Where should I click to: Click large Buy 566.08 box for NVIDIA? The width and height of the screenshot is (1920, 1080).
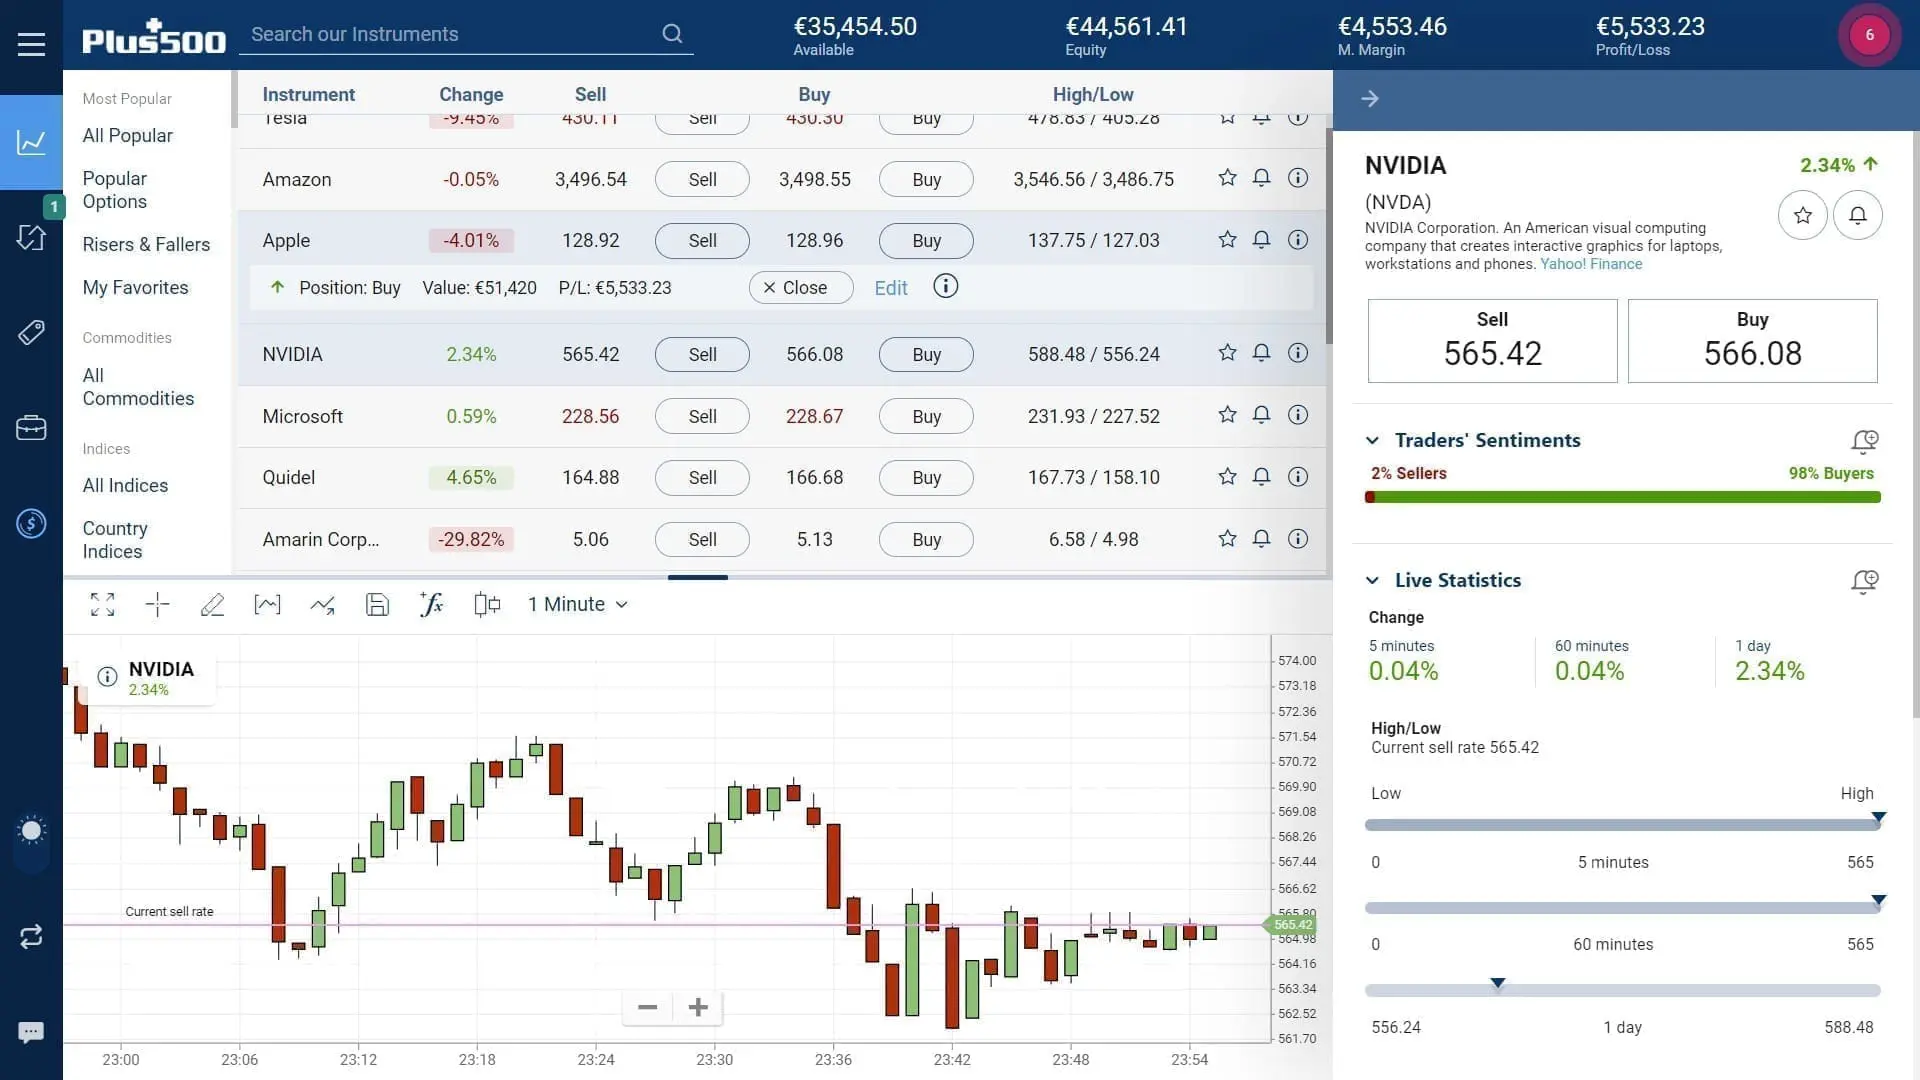(1752, 340)
